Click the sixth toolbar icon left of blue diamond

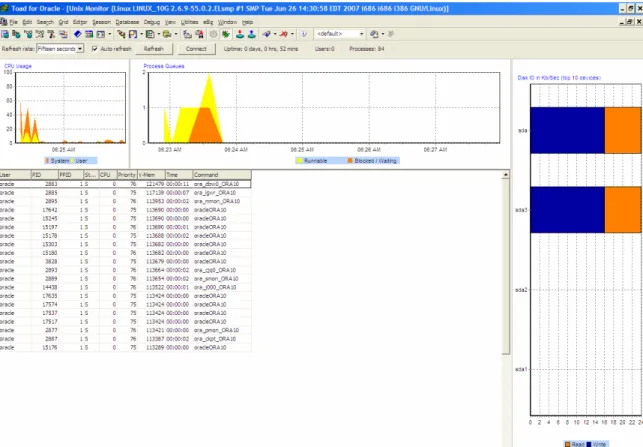coord(63,34)
